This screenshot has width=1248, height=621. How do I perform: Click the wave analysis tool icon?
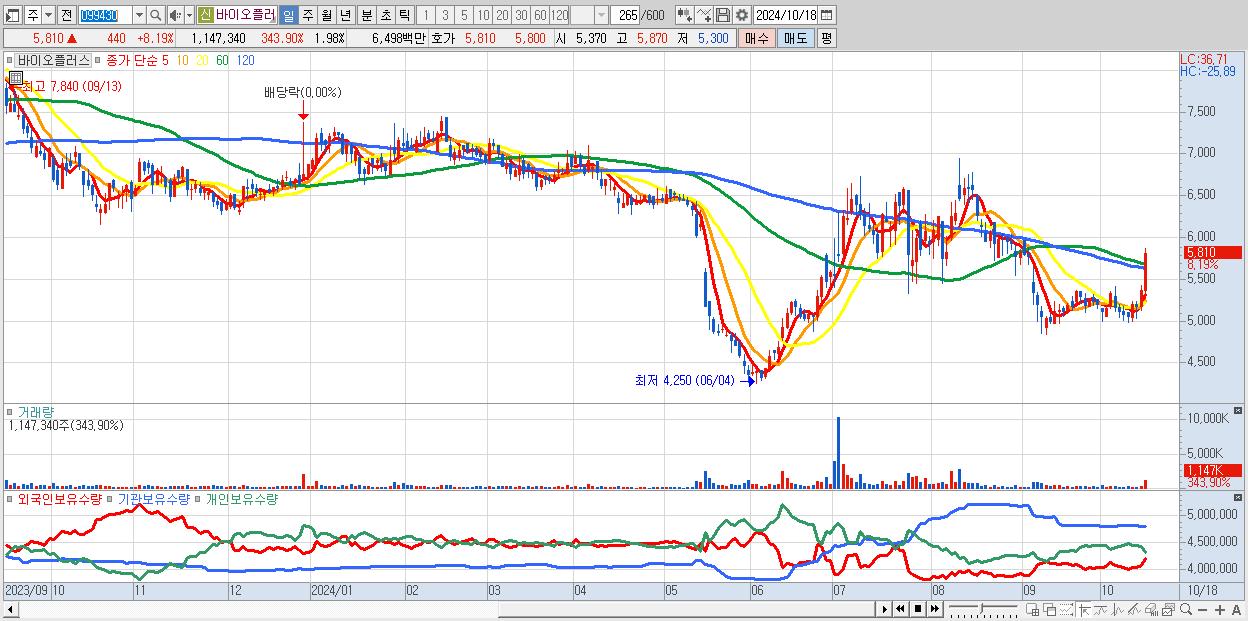click(x=1118, y=609)
